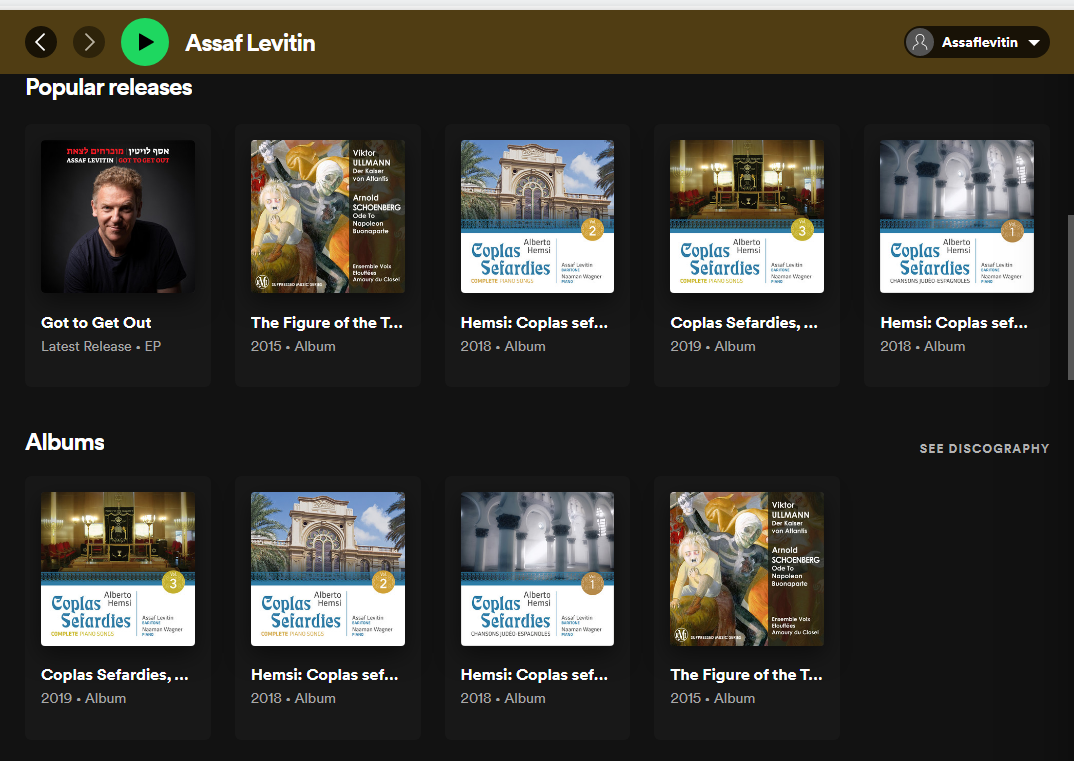Open the Assaflevitin account dropdown menu
The height and width of the screenshot is (761, 1074).
(x=977, y=42)
